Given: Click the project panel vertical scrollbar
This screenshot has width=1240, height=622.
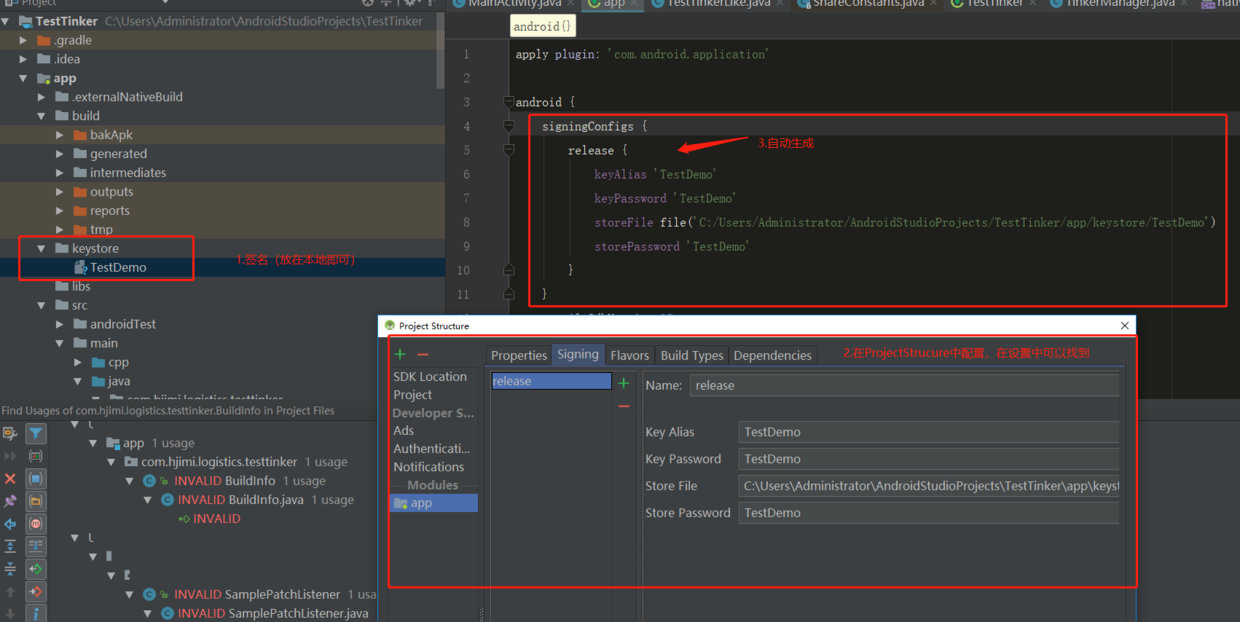Looking at the screenshot, I should (x=440, y=50).
